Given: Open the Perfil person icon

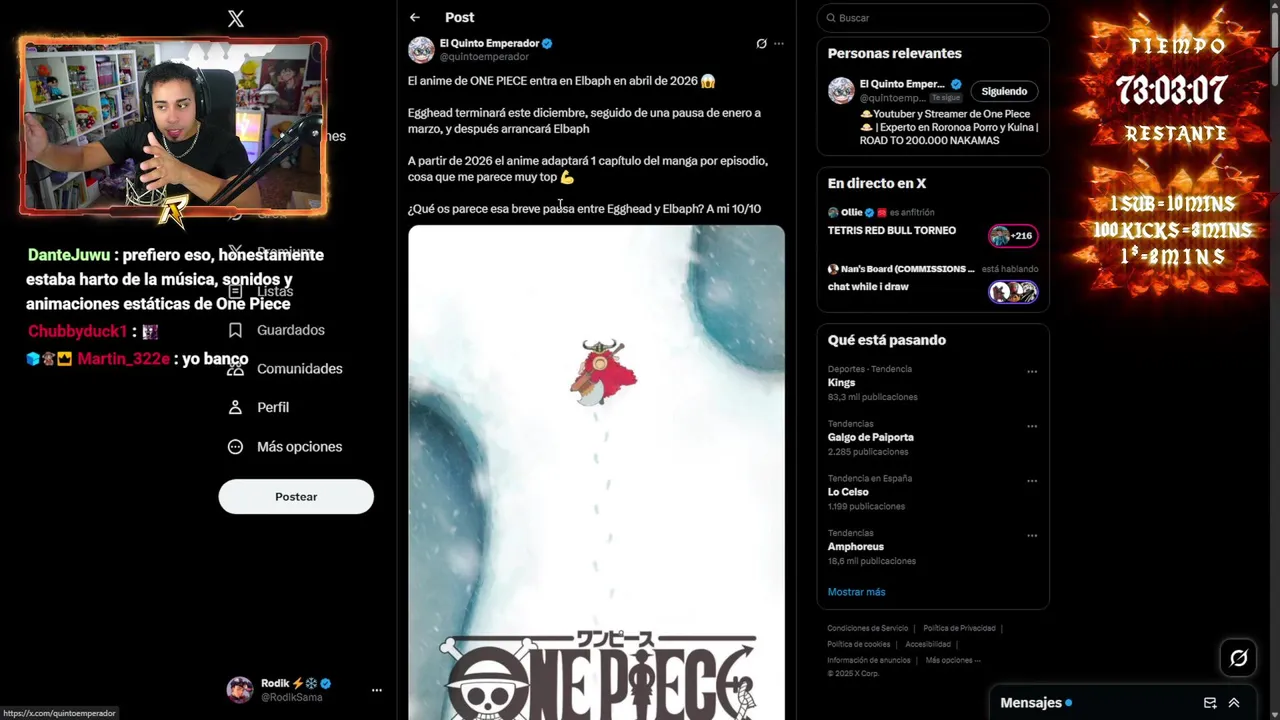Looking at the screenshot, I should (235, 407).
